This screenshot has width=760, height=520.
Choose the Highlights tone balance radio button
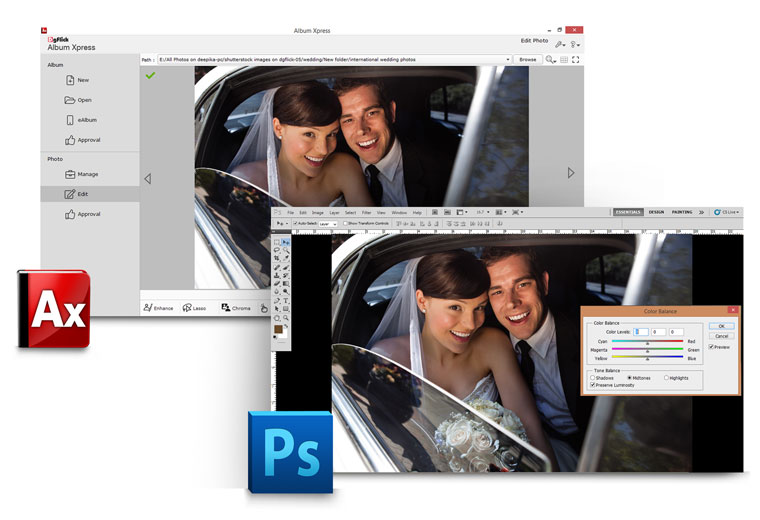667,377
